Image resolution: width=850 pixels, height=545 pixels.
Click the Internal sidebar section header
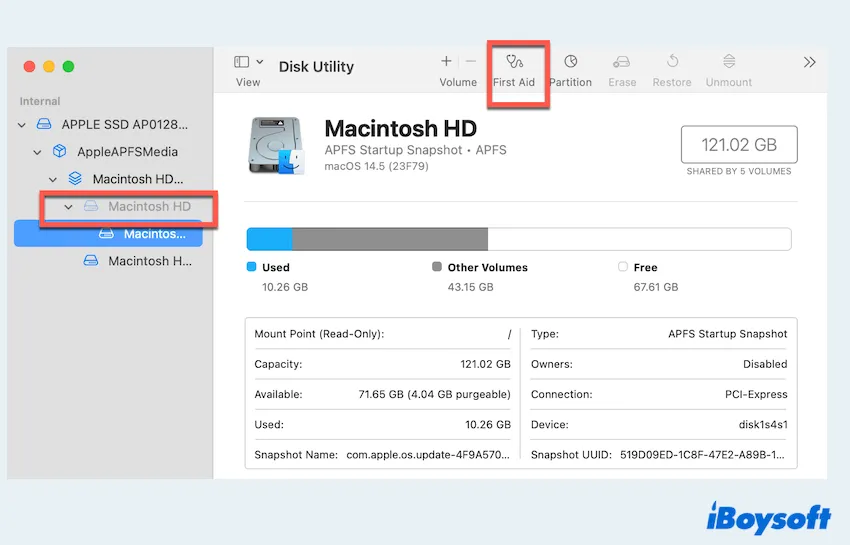pyautogui.click(x=40, y=101)
